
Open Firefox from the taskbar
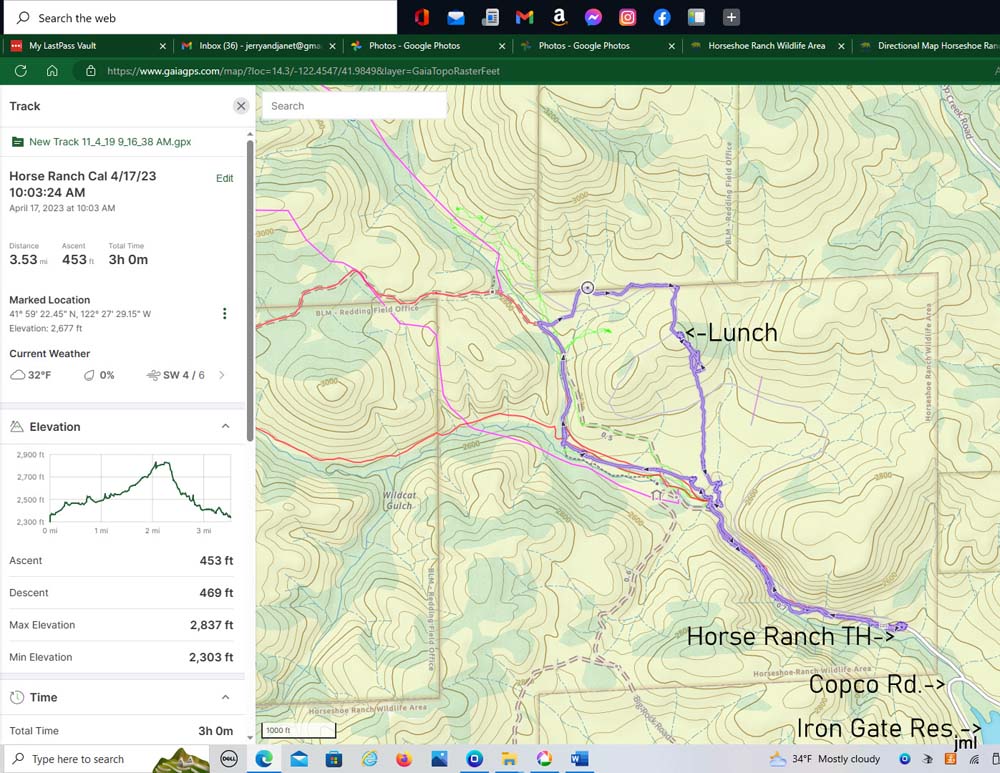click(x=404, y=759)
